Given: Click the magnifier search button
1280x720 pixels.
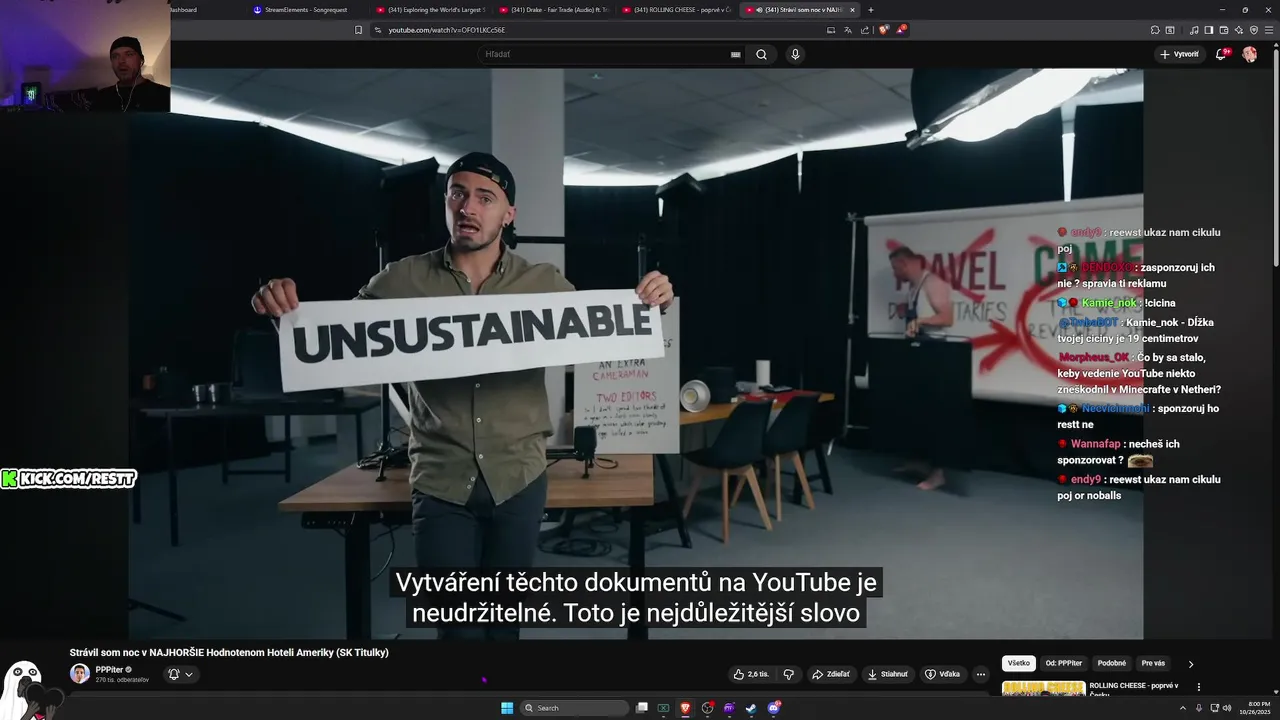Looking at the screenshot, I should pyautogui.click(x=761, y=54).
